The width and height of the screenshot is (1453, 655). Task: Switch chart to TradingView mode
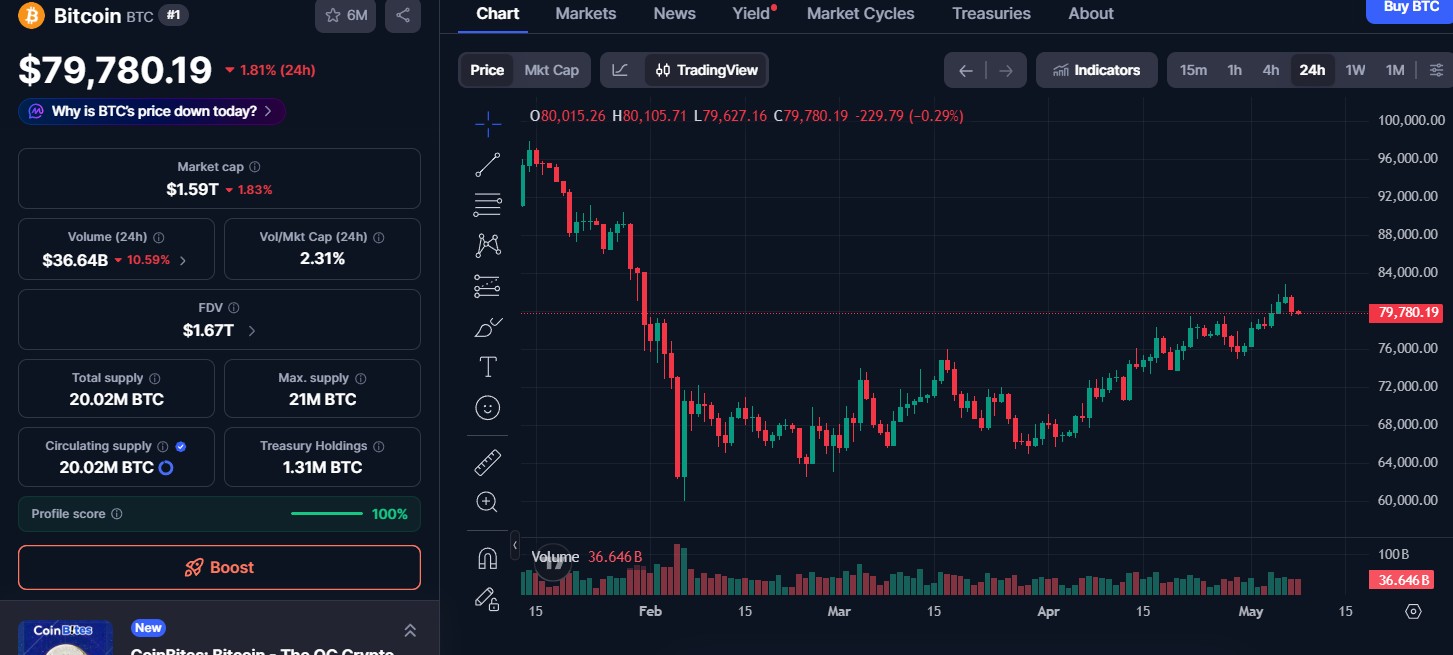pyautogui.click(x=707, y=70)
